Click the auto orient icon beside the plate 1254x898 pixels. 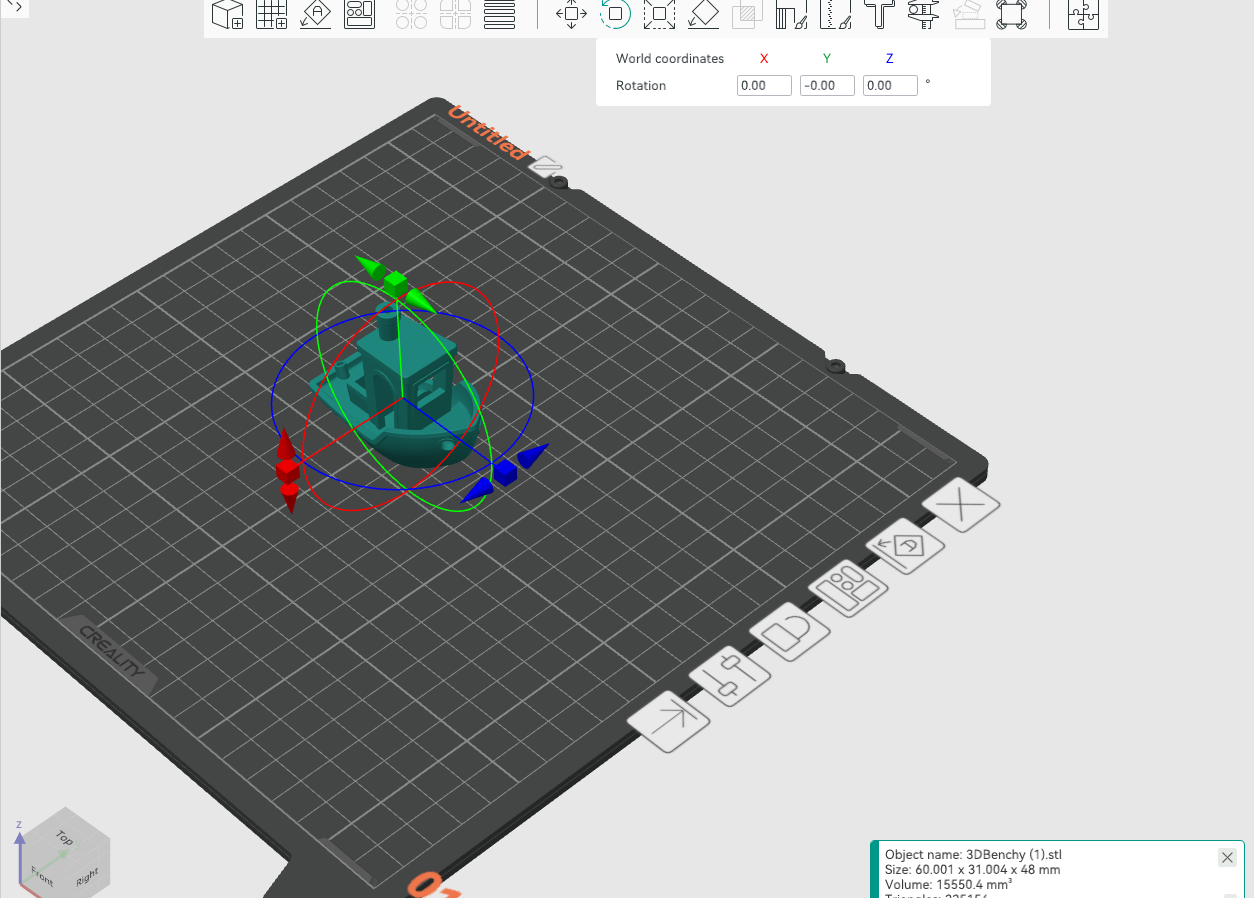click(x=906, y=546)
